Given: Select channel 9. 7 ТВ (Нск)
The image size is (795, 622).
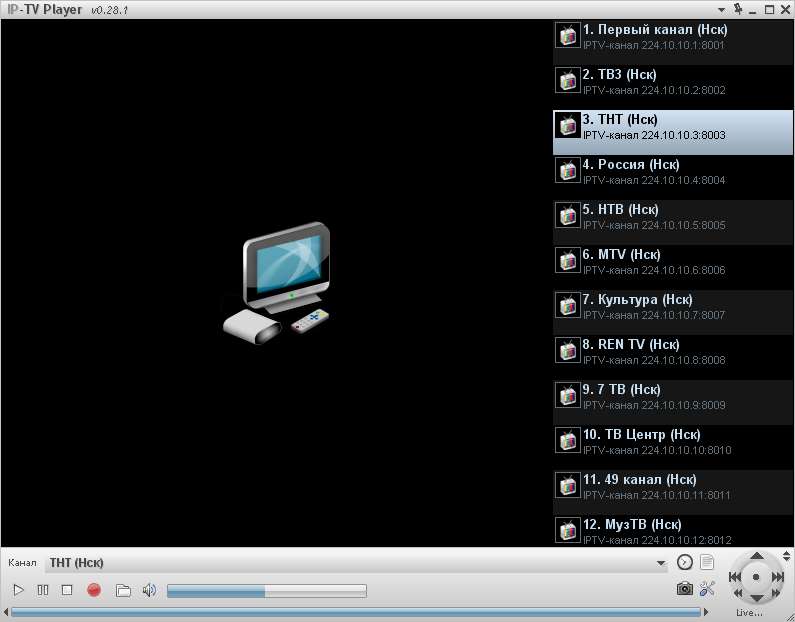Looking at the screenshot, I should tap(672, 402).
